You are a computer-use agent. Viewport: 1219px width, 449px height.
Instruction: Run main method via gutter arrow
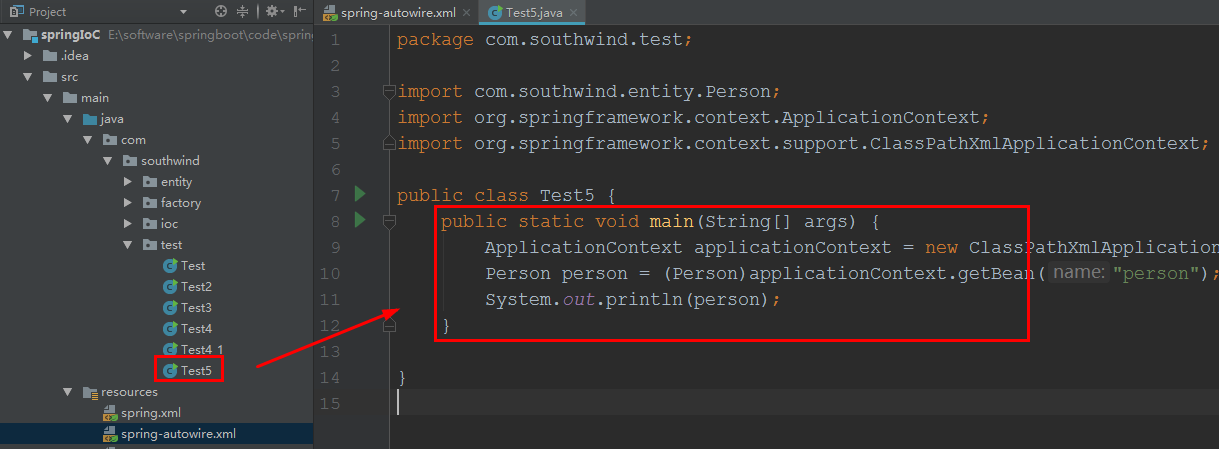[360, 219]
